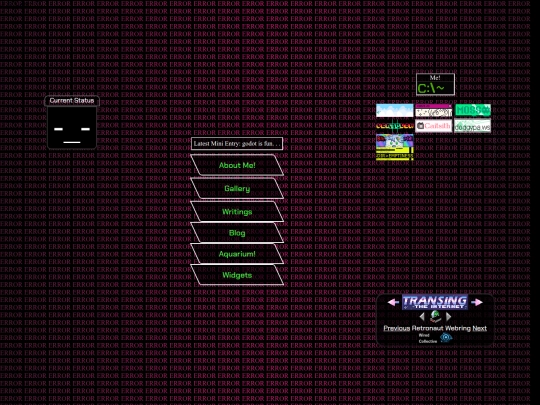Open the Caitsith site badge
The width and height of the screenshot is (540, 405).
click(x=434, y=126)
